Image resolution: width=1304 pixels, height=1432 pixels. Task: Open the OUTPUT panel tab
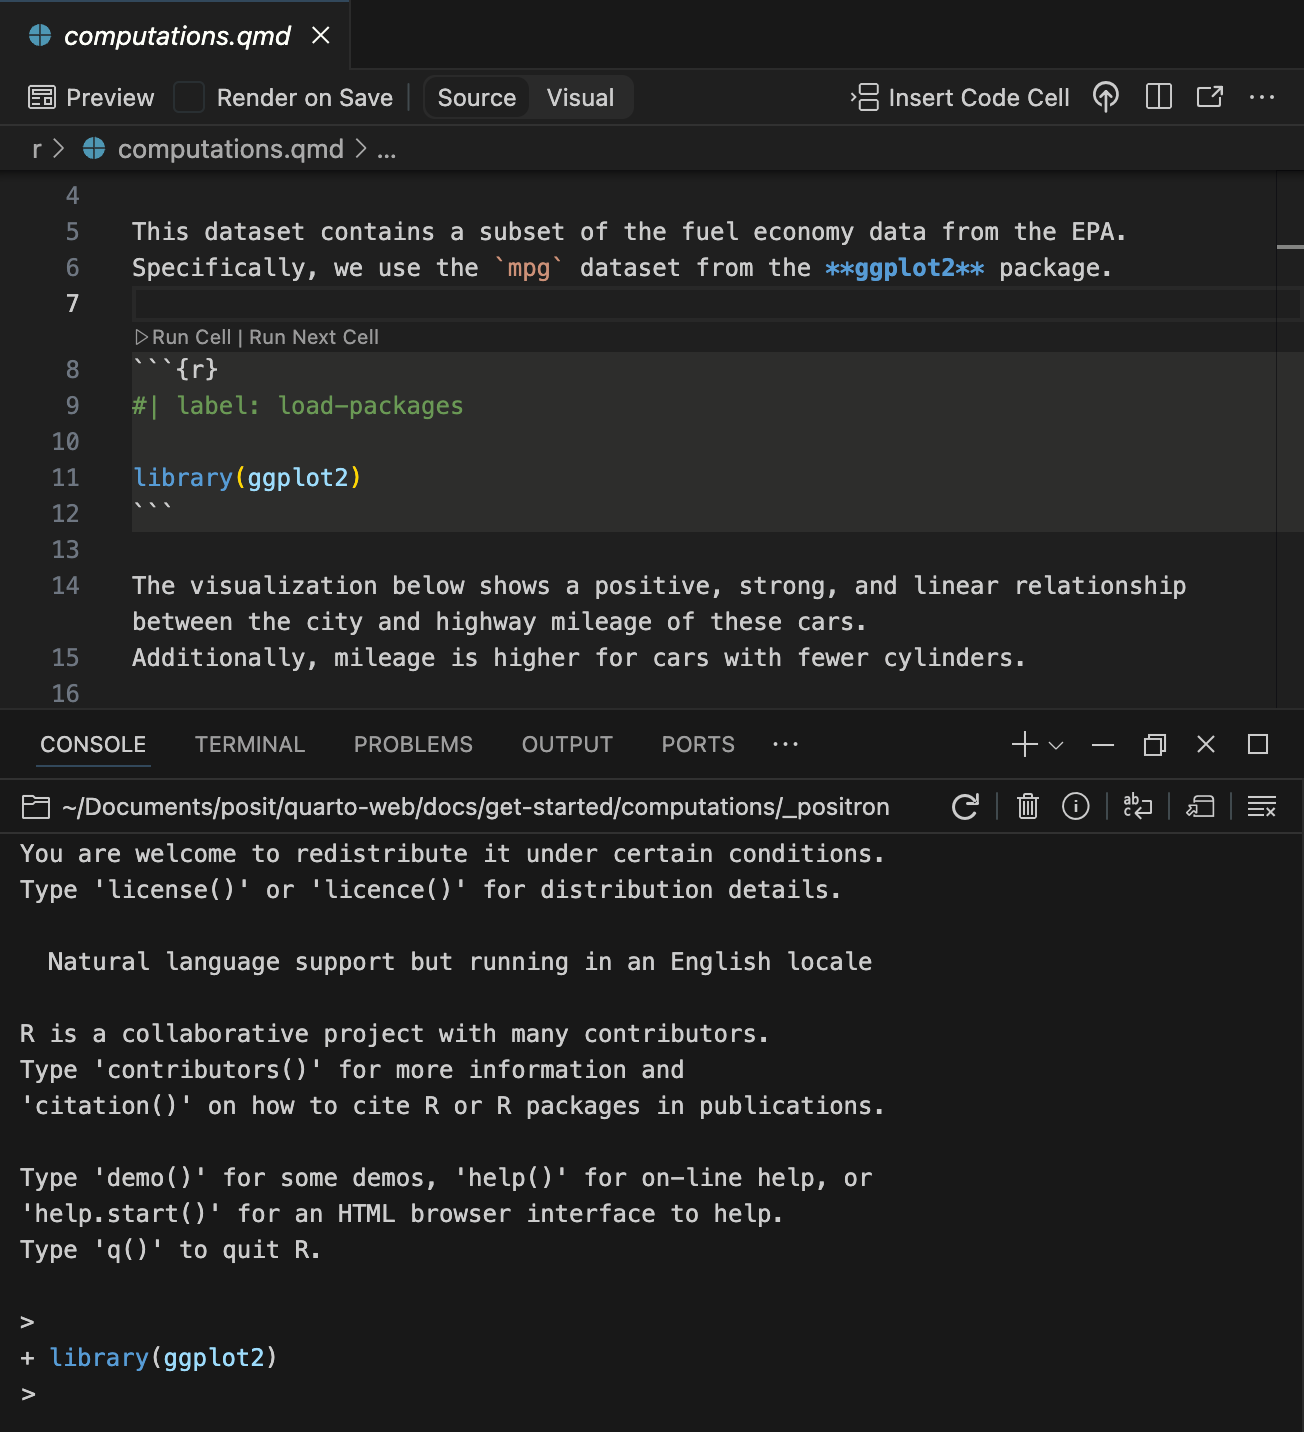point(567,745)
